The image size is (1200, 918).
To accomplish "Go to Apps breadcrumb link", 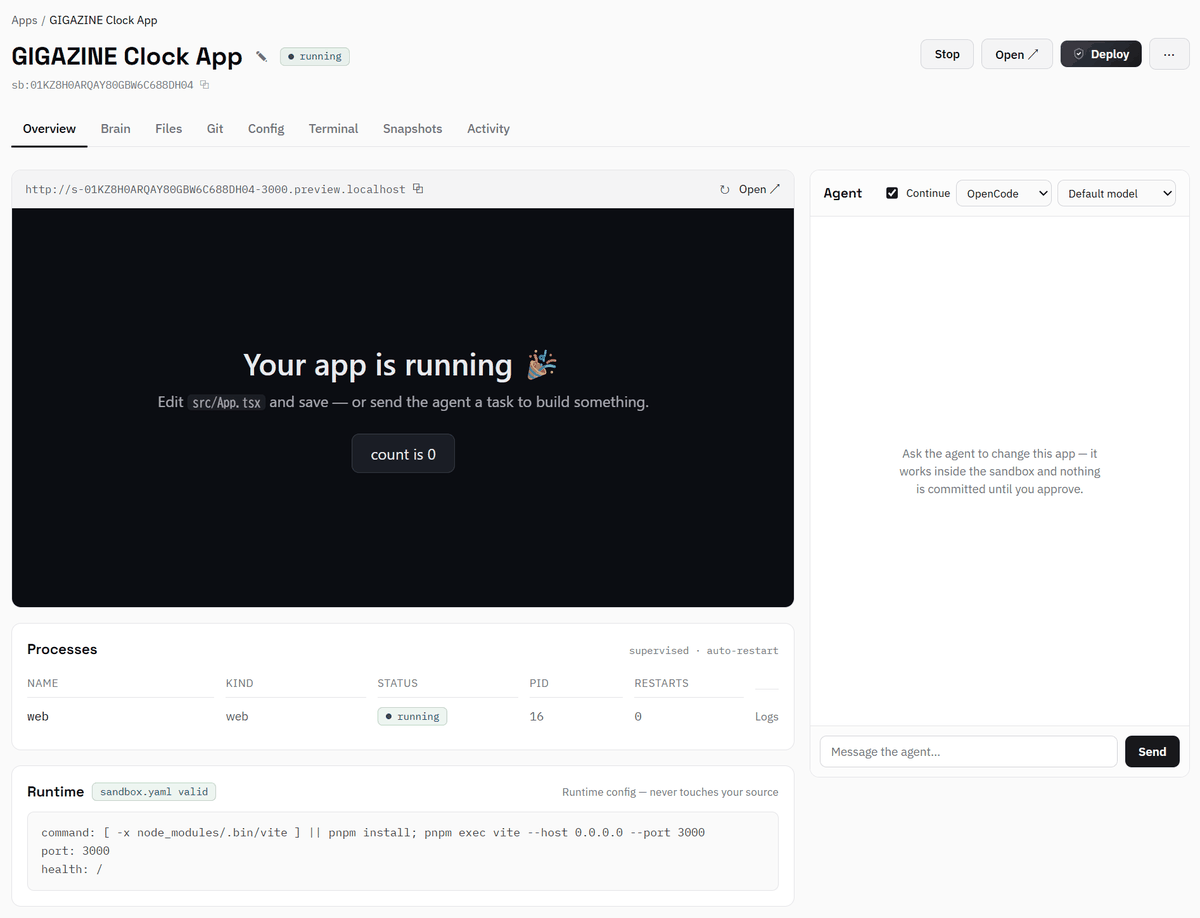I will click(24, 20).
